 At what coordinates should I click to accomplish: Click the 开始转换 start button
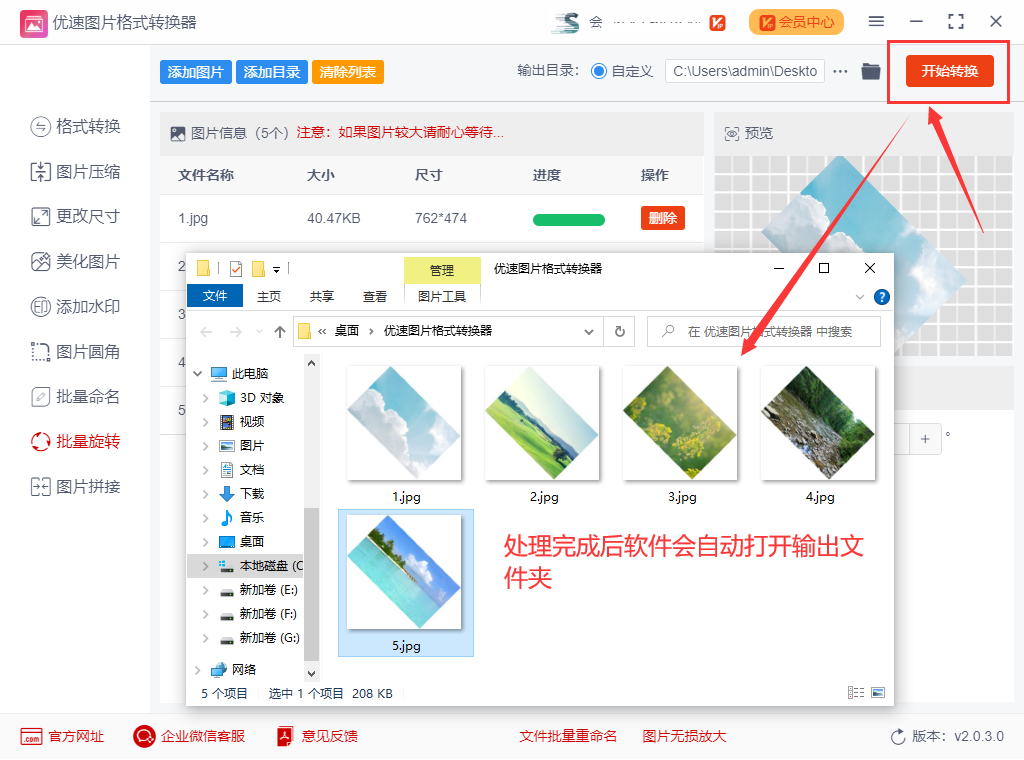pos(949,71)
